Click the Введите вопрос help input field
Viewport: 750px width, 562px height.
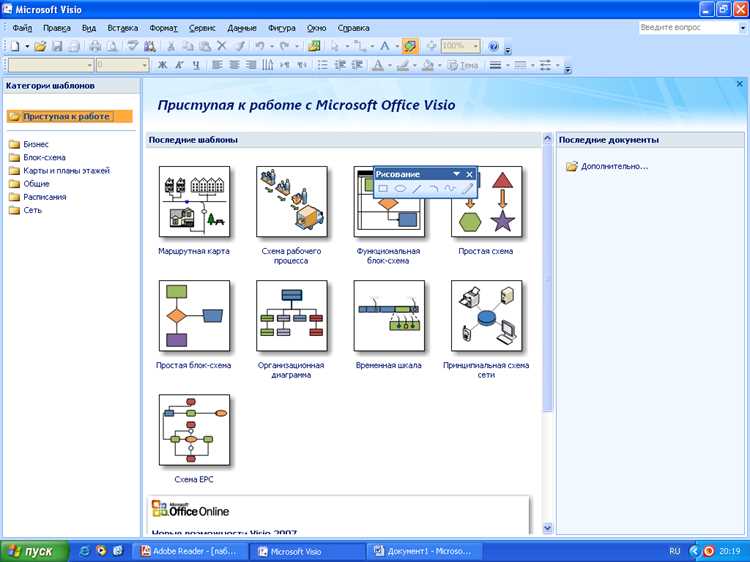point(689,28)
